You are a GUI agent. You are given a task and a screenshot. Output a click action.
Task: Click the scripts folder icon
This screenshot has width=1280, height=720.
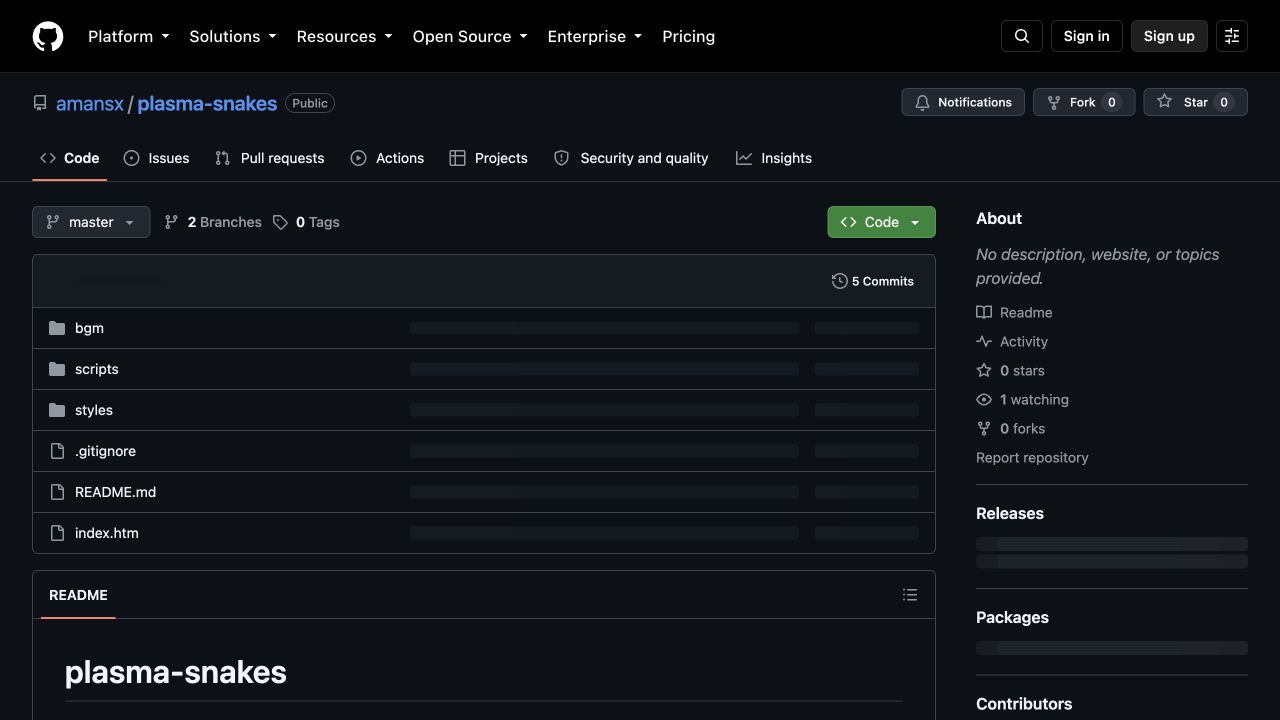tap(57, 369)
